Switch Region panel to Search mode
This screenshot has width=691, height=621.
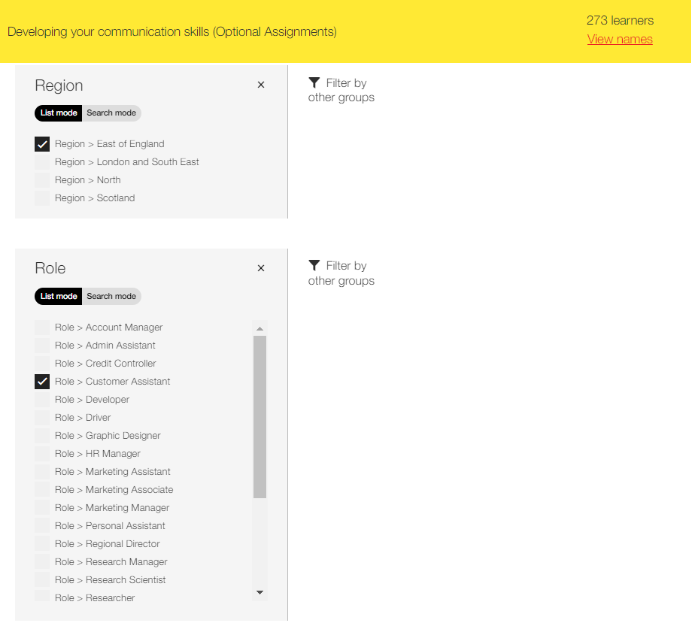tap(111, 113)
